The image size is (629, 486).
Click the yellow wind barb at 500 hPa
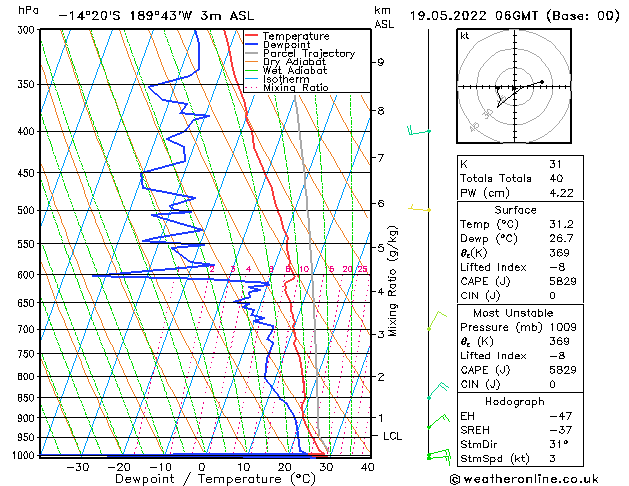(x=418, y=208)
